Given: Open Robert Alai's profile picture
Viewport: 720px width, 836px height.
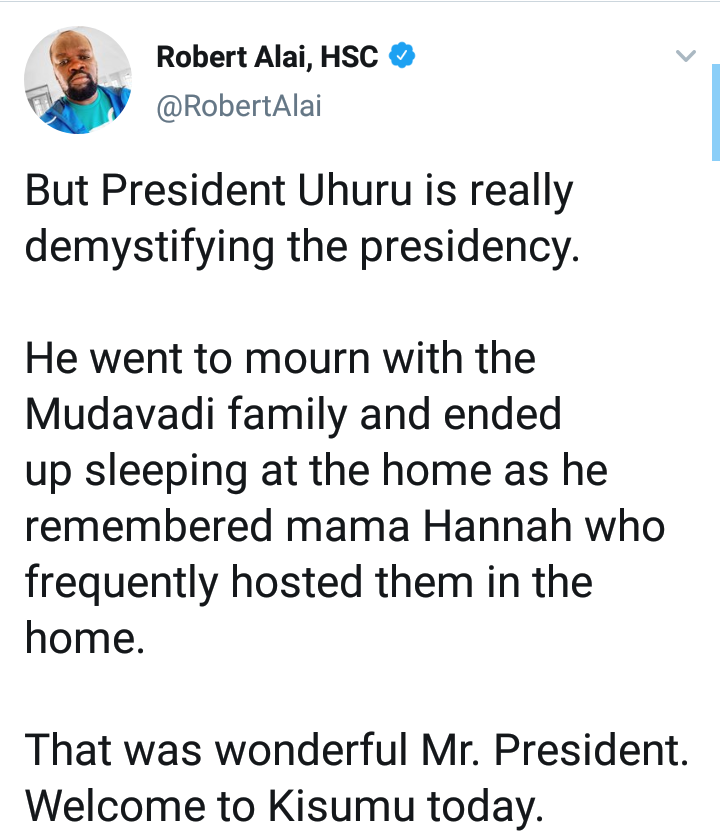Looking at the screenshot, I should click(x=78, y=80).
